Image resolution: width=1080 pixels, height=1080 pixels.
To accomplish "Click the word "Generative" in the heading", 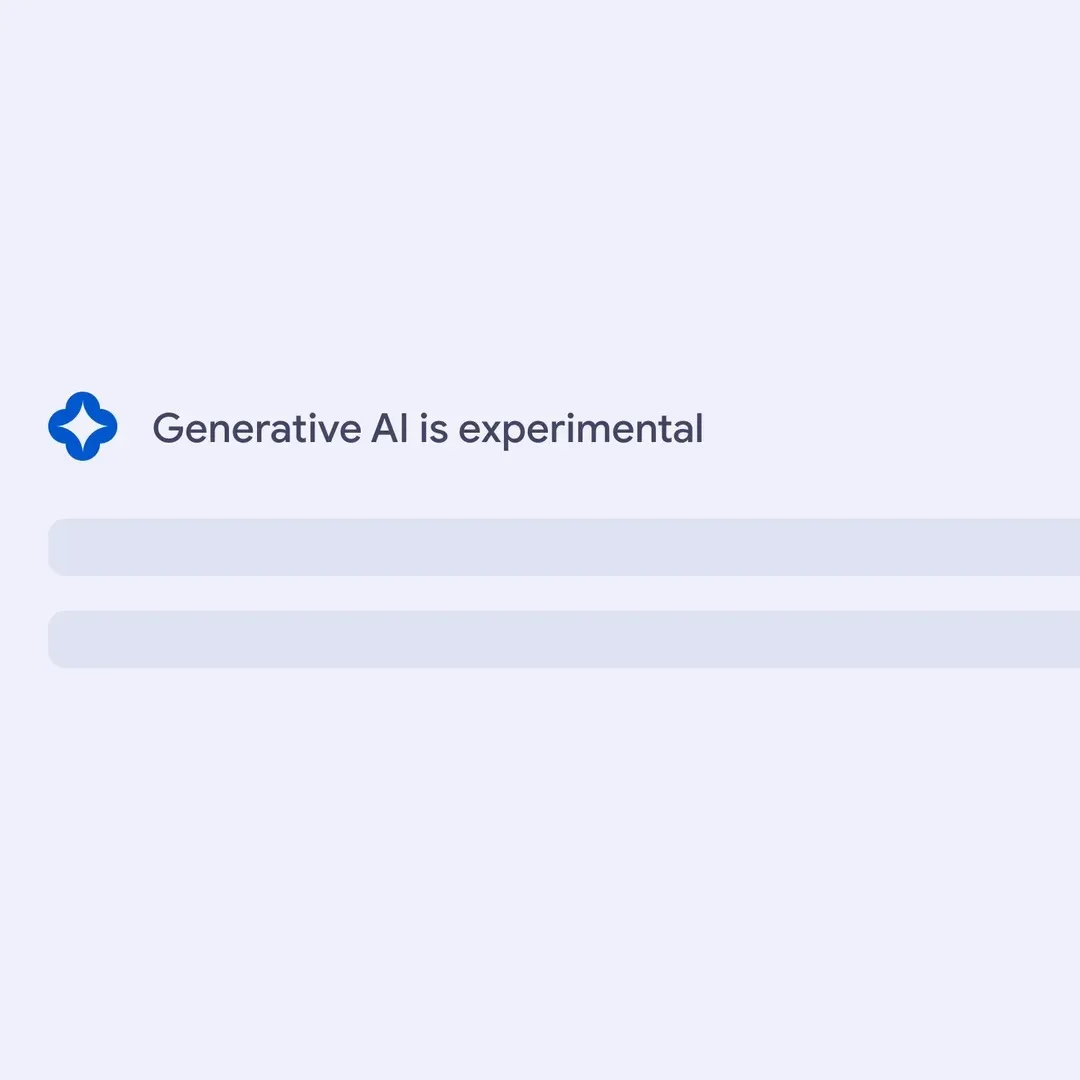I will pos(256,429).
